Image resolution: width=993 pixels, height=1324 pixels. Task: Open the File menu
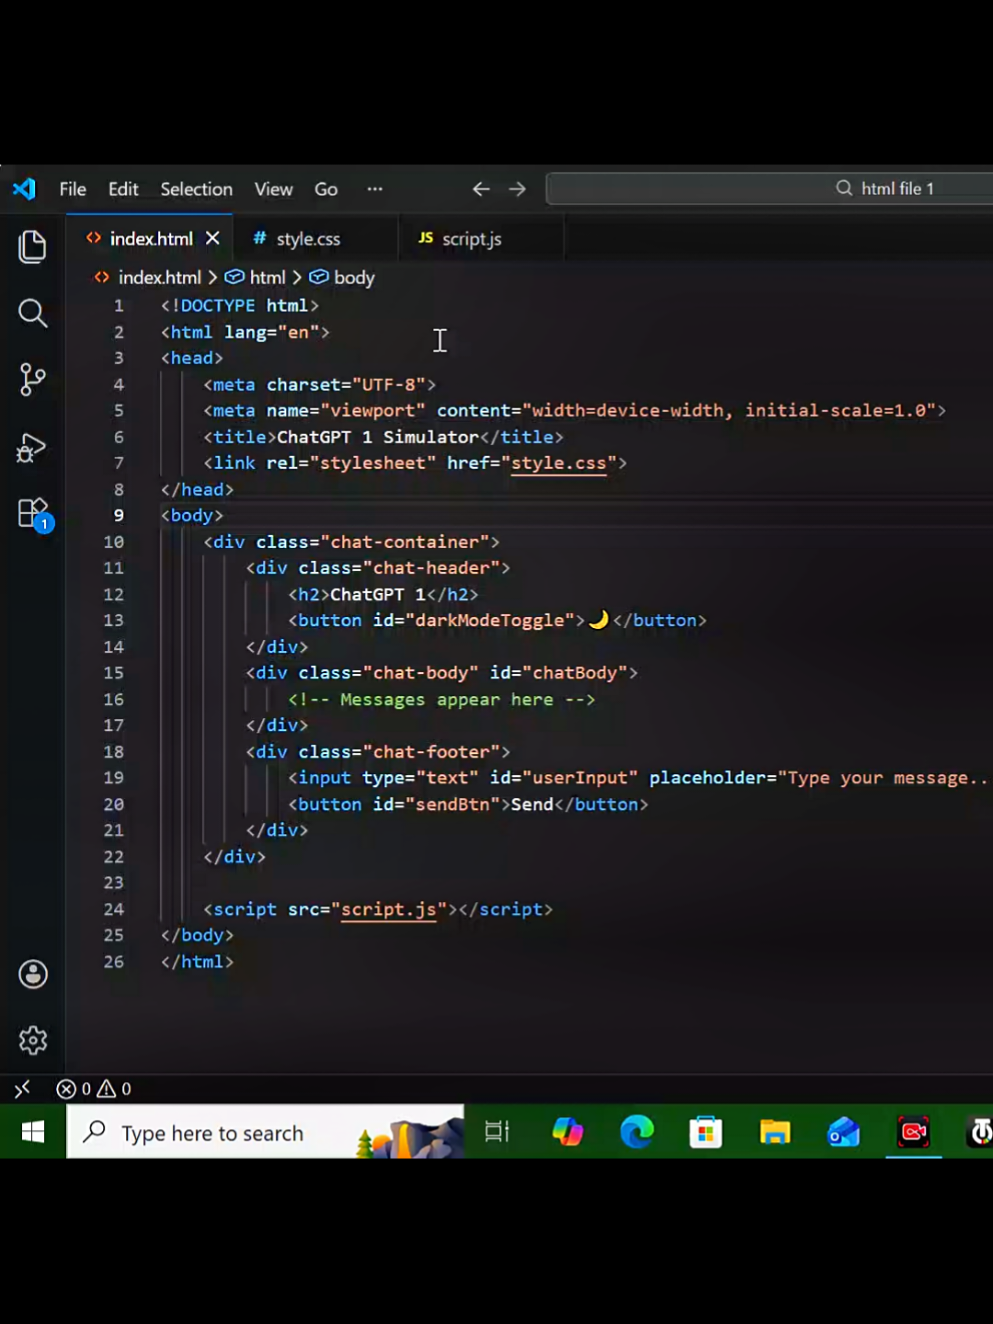tap(72, 189)
